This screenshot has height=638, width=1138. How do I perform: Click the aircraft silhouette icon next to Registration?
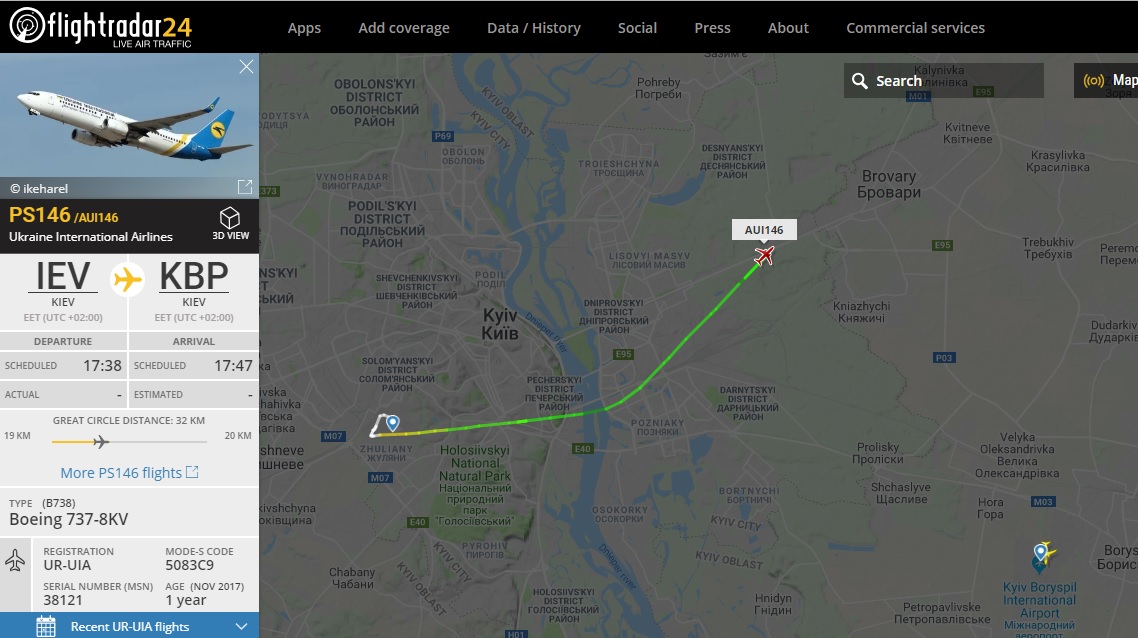pyautogui.click(x=15, y=560)
